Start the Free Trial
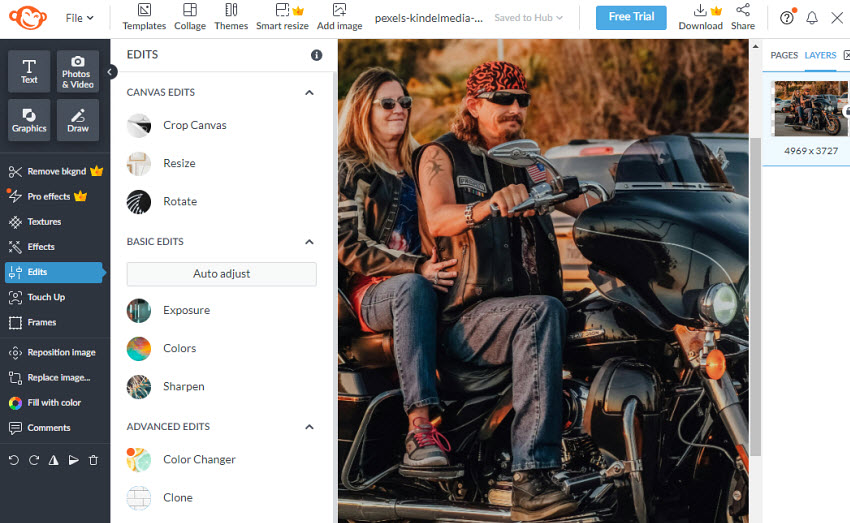This screenshot has width=850, height=523. point(631,17)
